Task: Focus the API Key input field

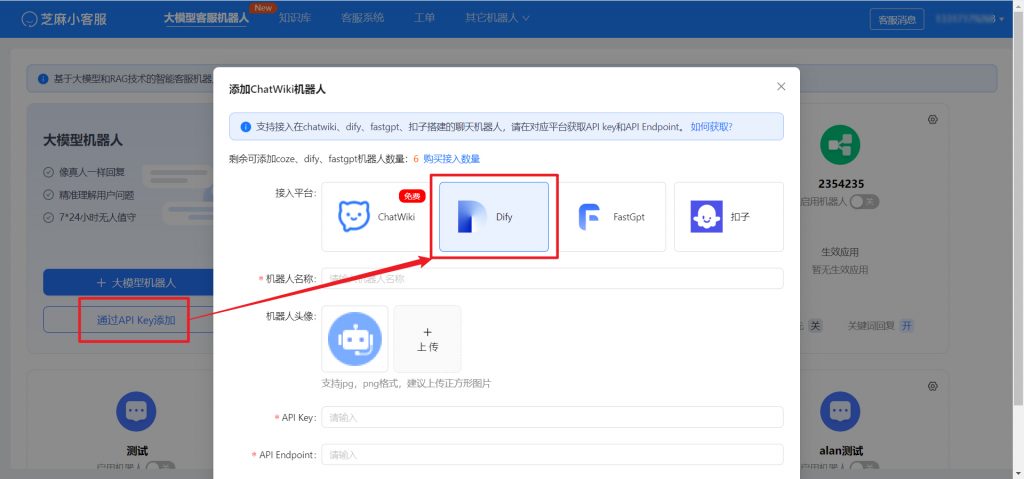Action: pyautogui.click(x=552, y=417)
